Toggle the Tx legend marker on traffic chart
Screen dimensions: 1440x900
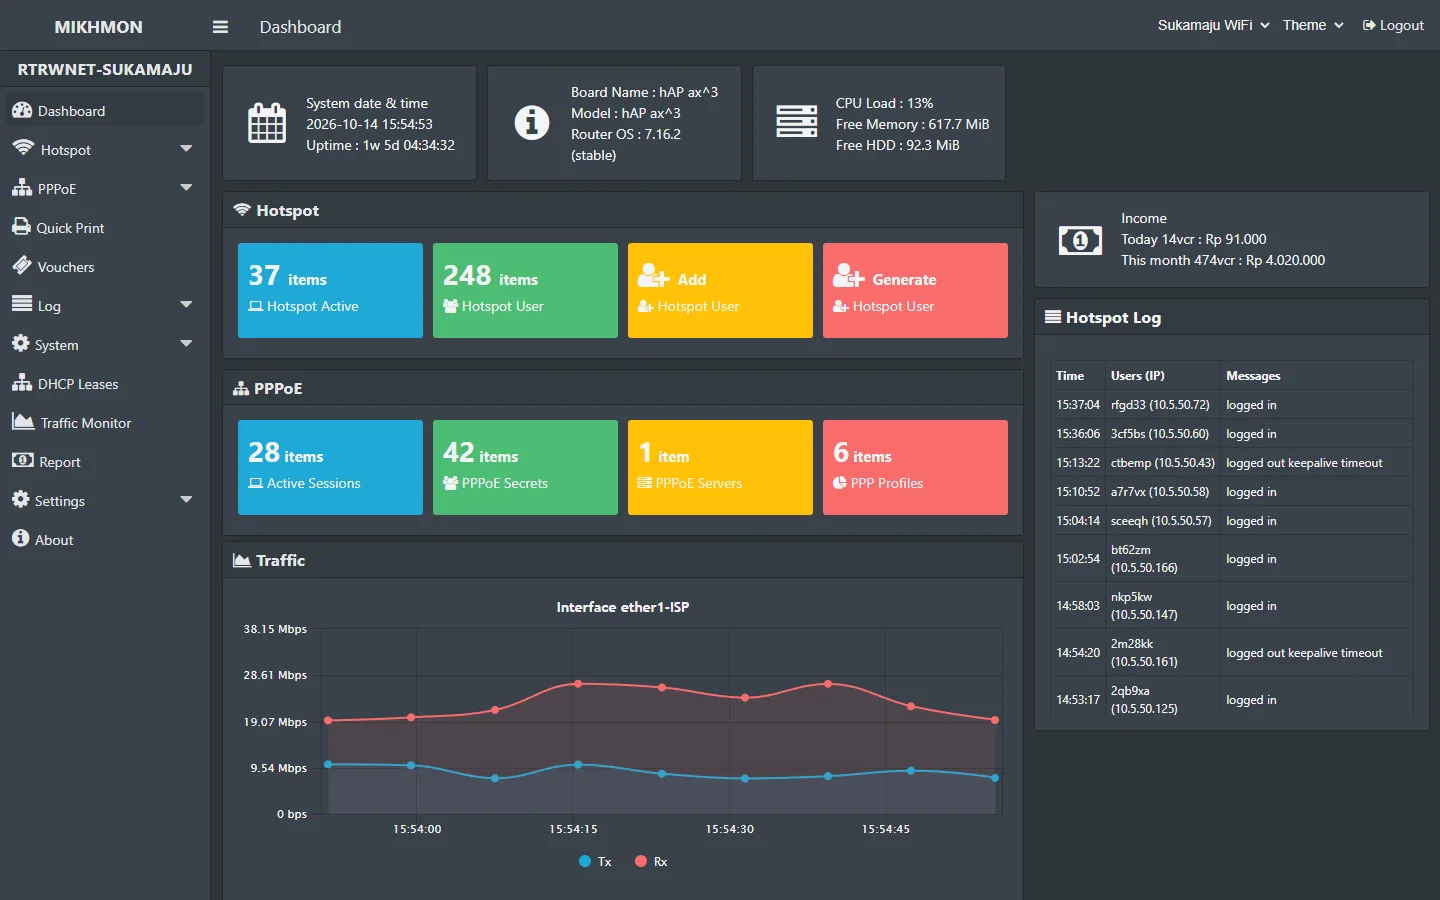coord(585,861)
